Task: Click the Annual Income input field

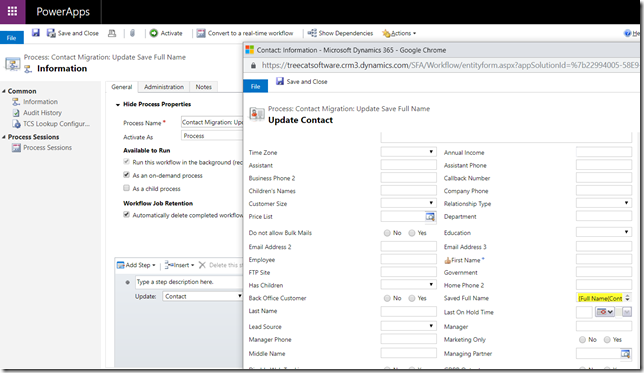Action: click(604, 152)
